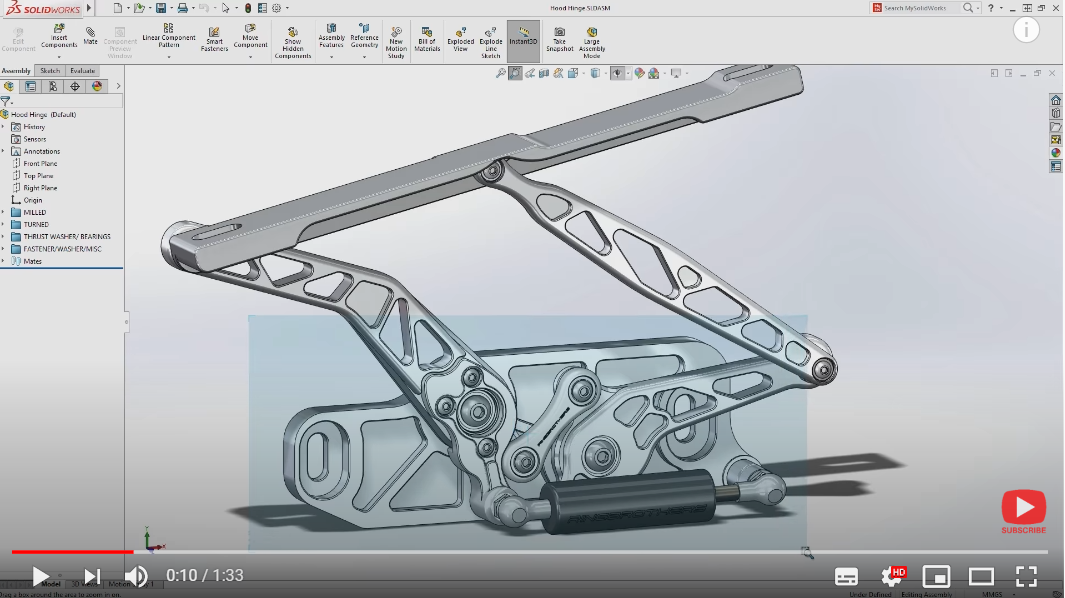1065x598 pixels.
Task: Save the document with the disk icon
Action: pyautogui.click(x=161, y=8)
